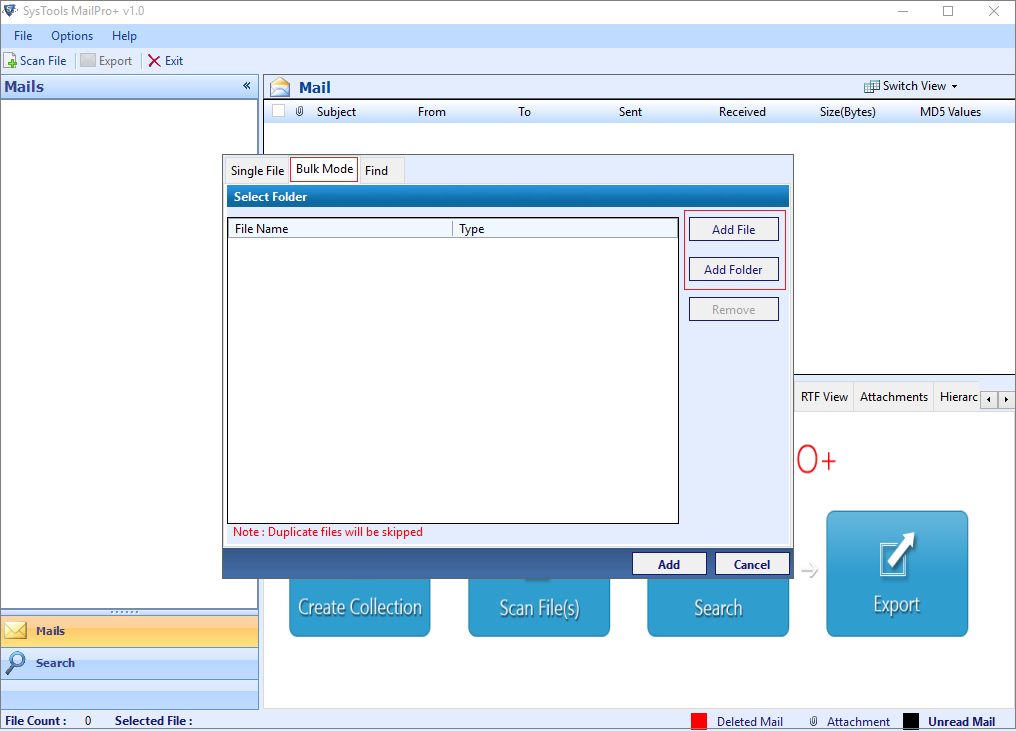The image size is (1016, 731).
Task: Sort by Sent column header
Action: 630,111
